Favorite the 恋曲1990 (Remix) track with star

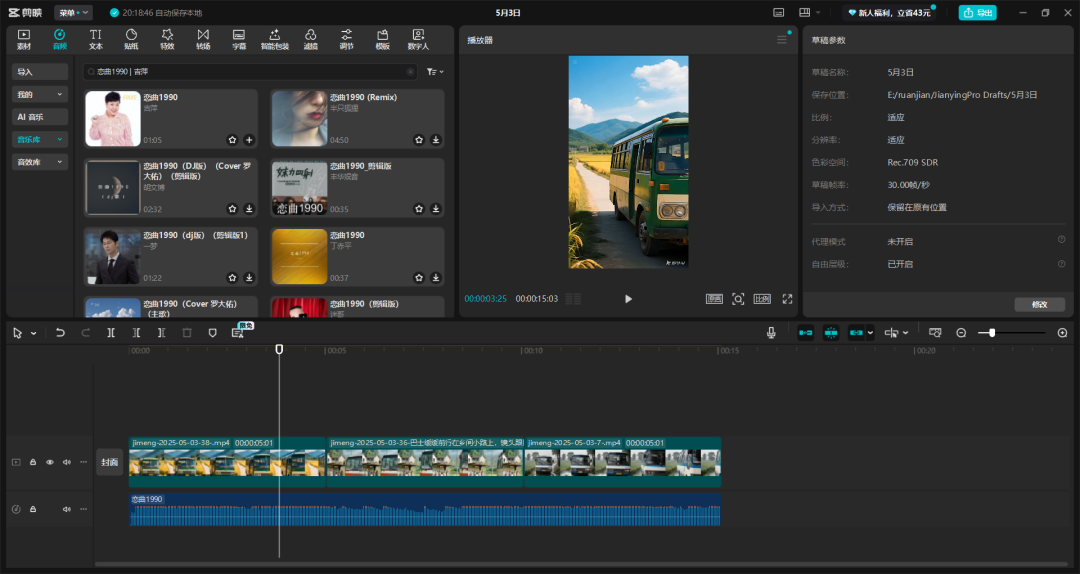click(419, 140)
